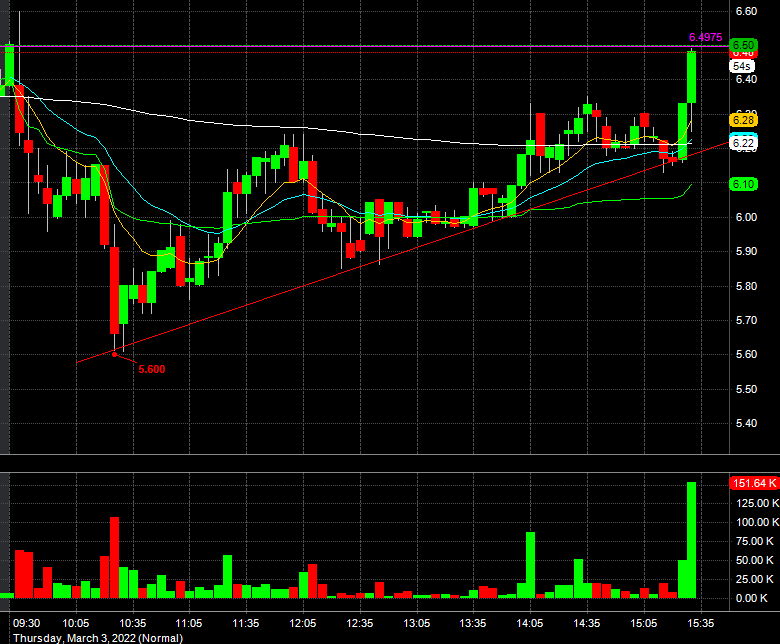Image resolution: width=780 pixels, height=644 pixels.
Task: Click the 10:05 time axis label
Action: point(76,623)
